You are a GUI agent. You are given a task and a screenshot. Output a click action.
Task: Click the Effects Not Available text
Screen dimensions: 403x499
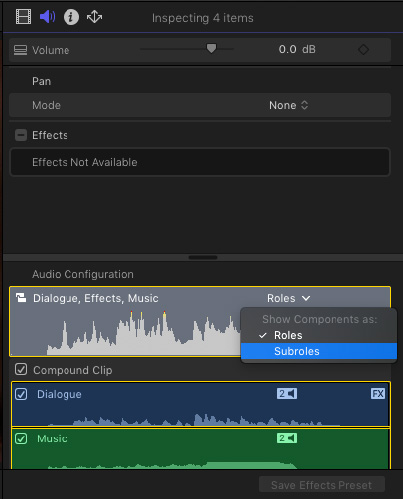click(85, 162)
